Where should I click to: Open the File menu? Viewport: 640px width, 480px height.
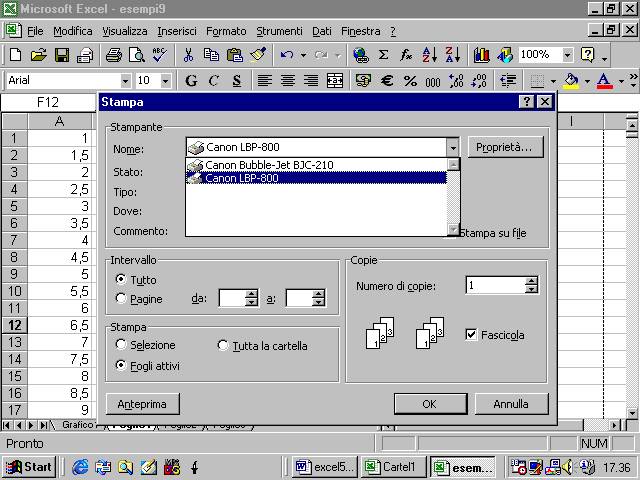coord(35,31)
